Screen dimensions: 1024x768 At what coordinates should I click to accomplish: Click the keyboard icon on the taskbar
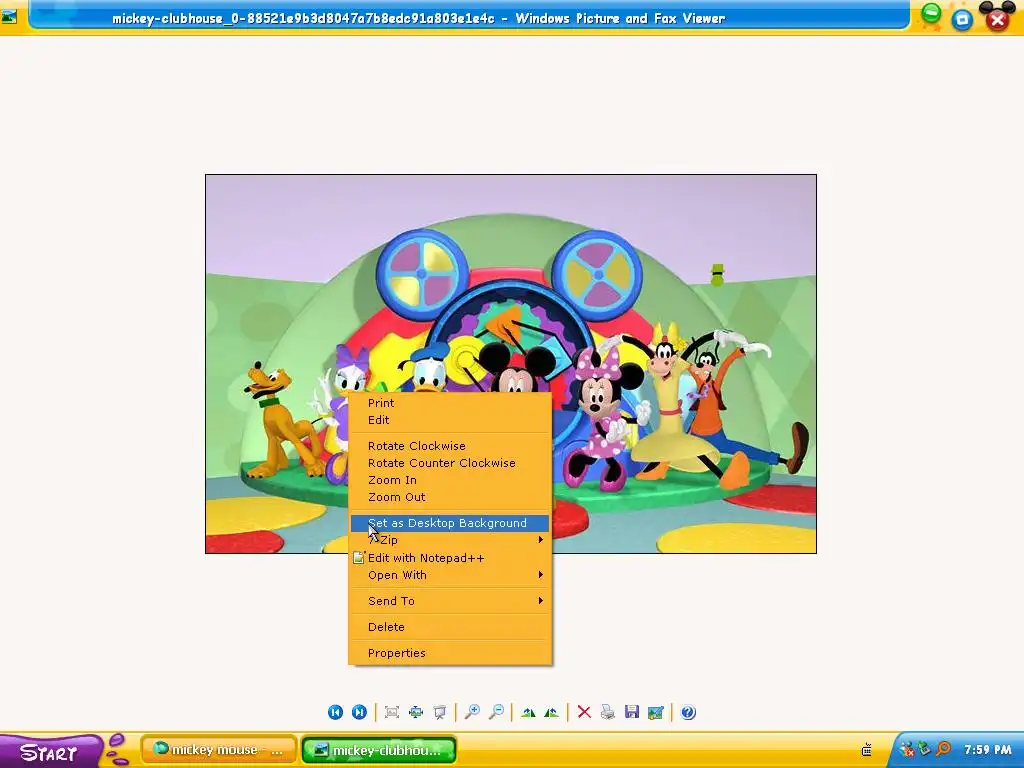coord(867,750)
